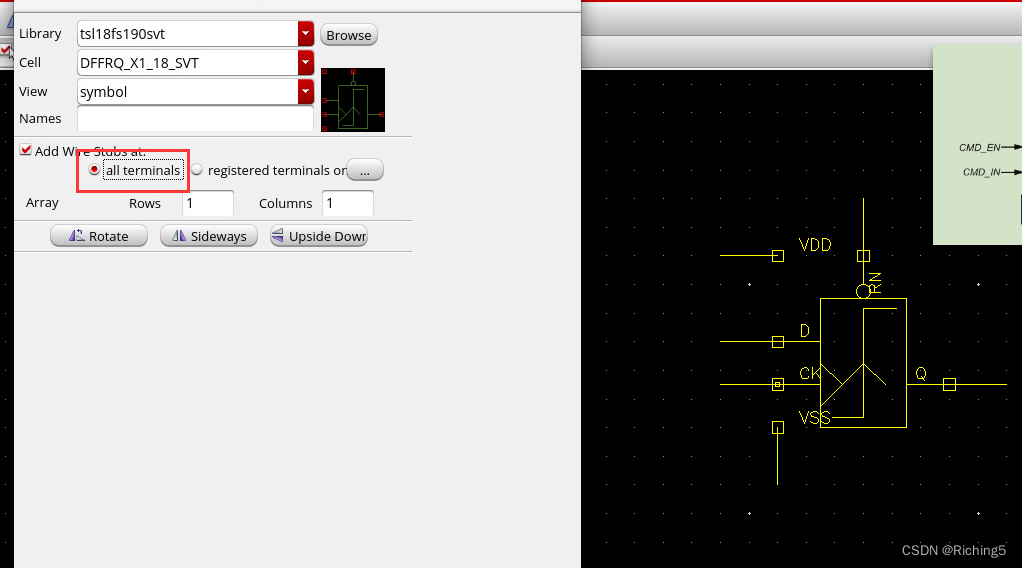Click the RN pin square above the bubble

point(864,256)
